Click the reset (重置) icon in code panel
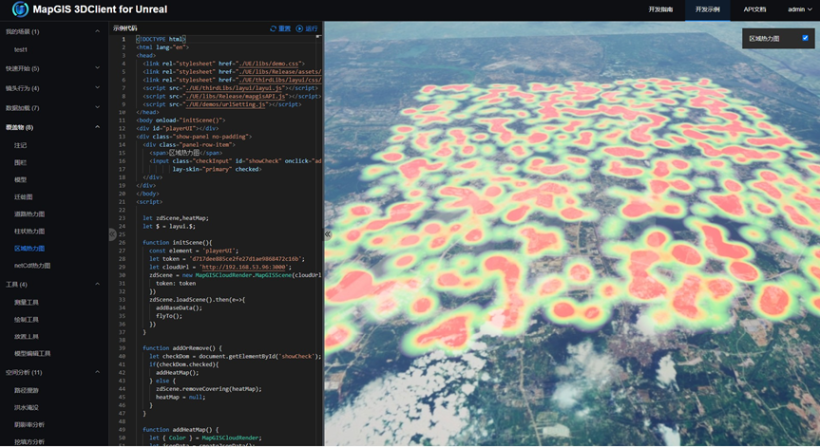The height and width of the screenshot is (448, 820). (273, 28)
